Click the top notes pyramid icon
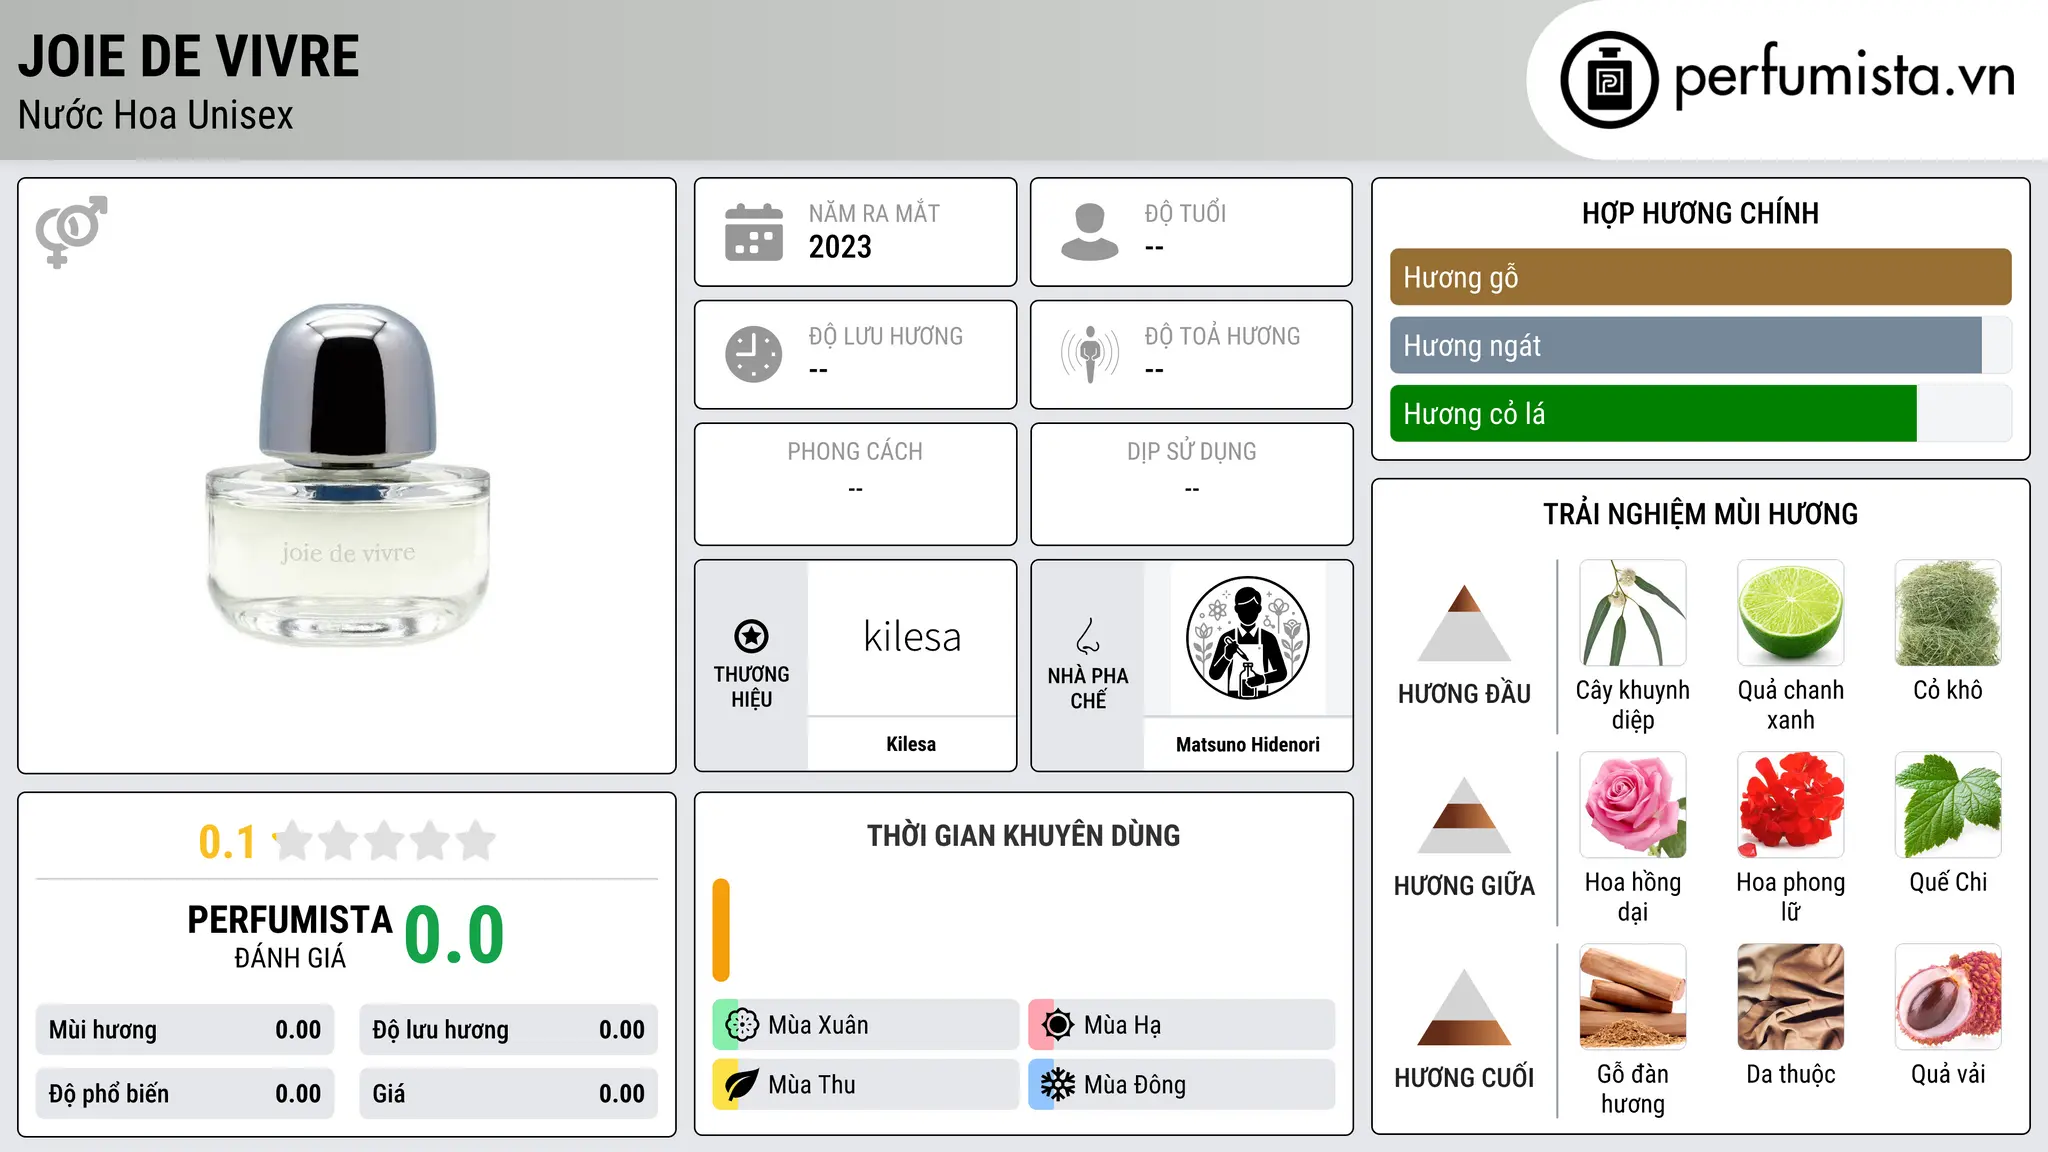The image size is (2048, 1152). click(x=1464, y=623)
